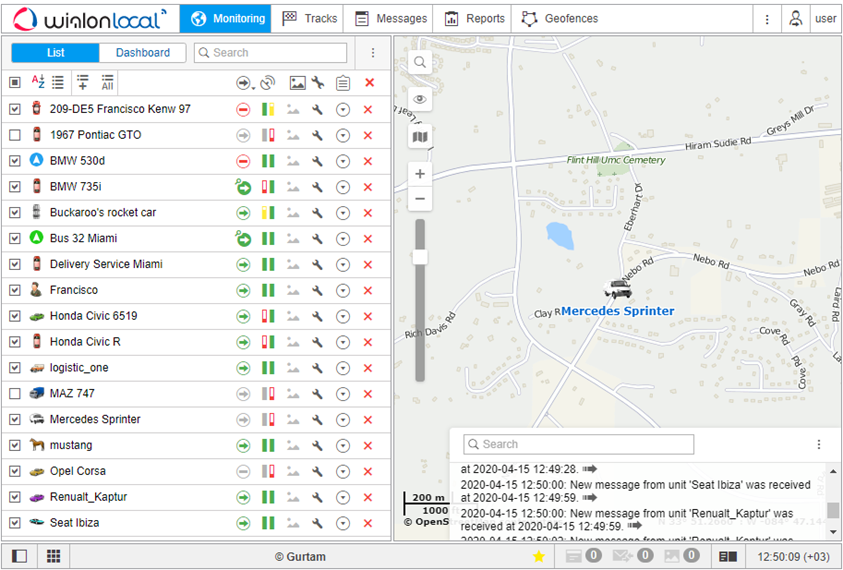This screenshot has height=570, width=843.
Task: Click the yellow star icon in bottom bar
Action: click(x=538, y=556)
